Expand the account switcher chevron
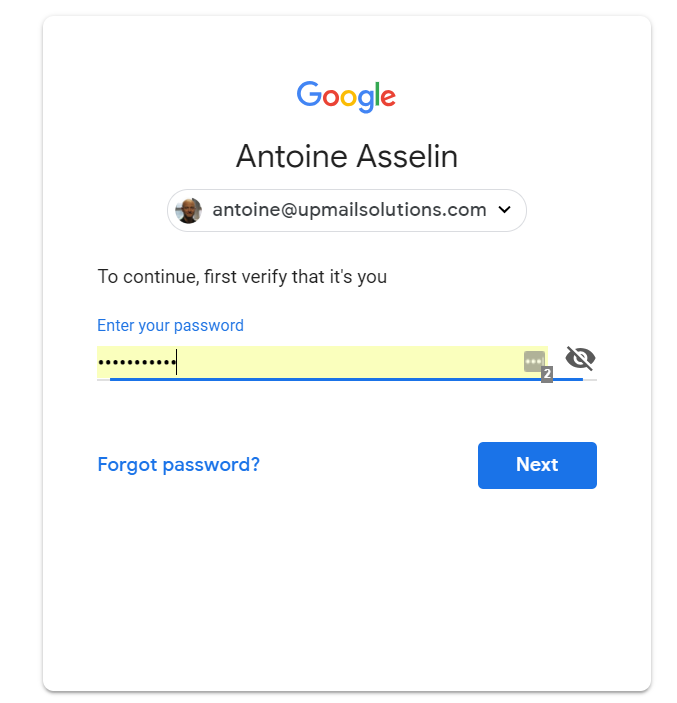 click(x=505, y=210)
